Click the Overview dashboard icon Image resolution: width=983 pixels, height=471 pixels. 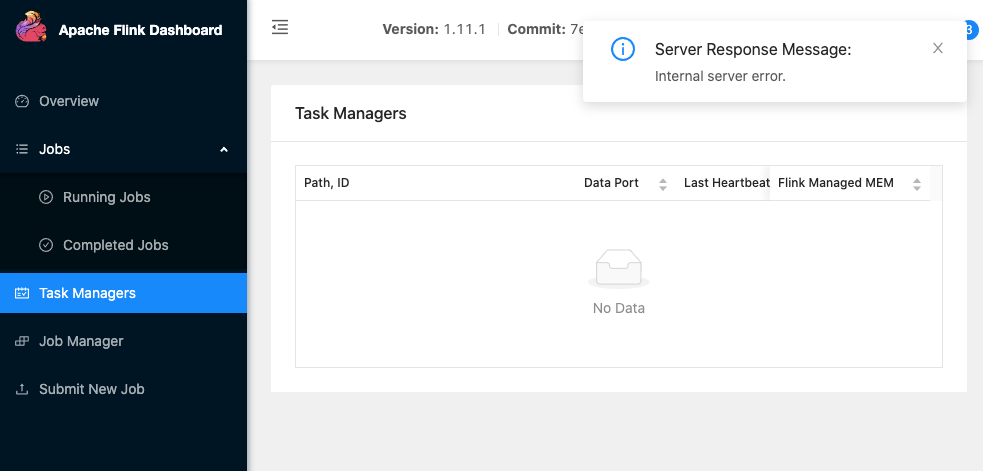(x=22, y=101)
